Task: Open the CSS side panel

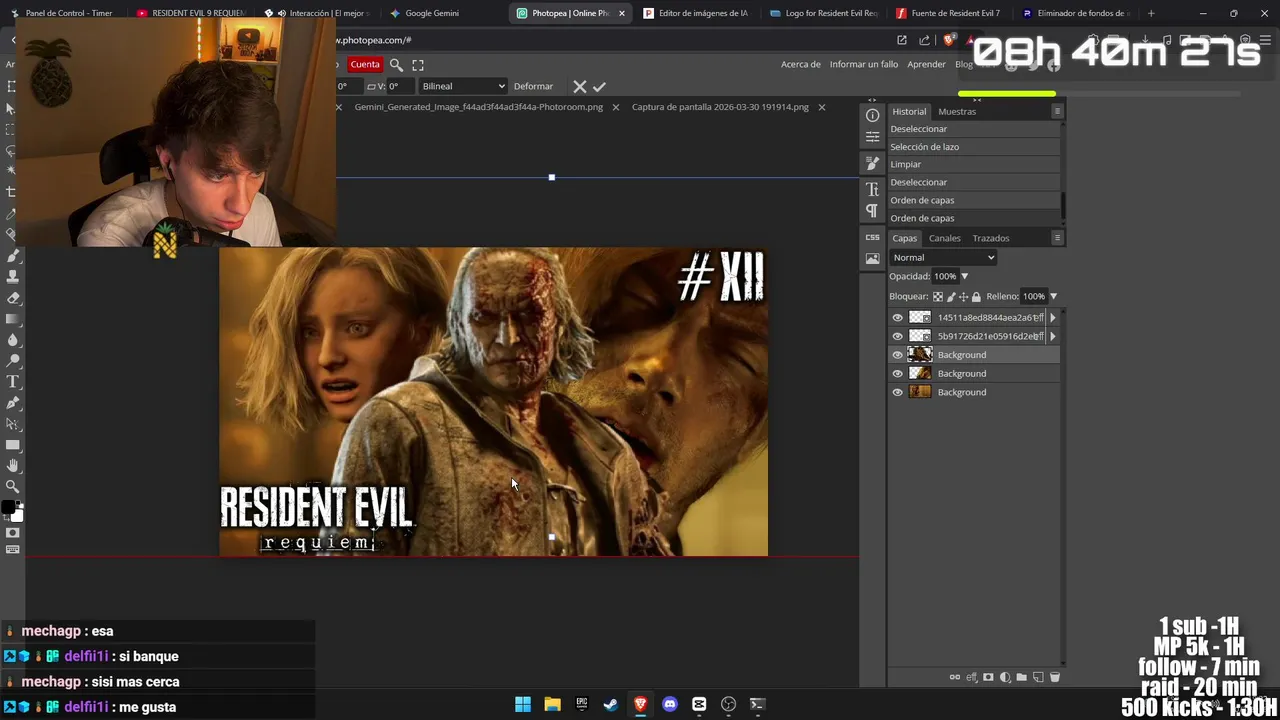Action: (872, 237)
